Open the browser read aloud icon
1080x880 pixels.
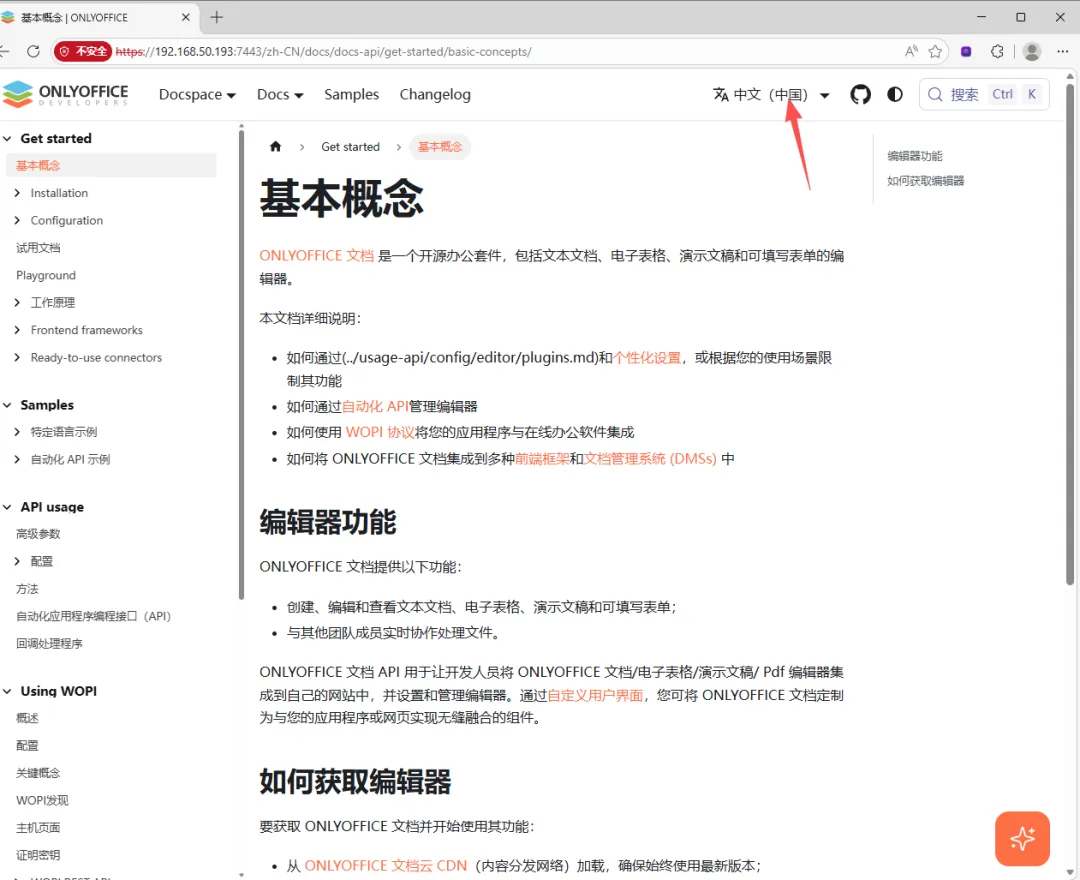[911, 52]
